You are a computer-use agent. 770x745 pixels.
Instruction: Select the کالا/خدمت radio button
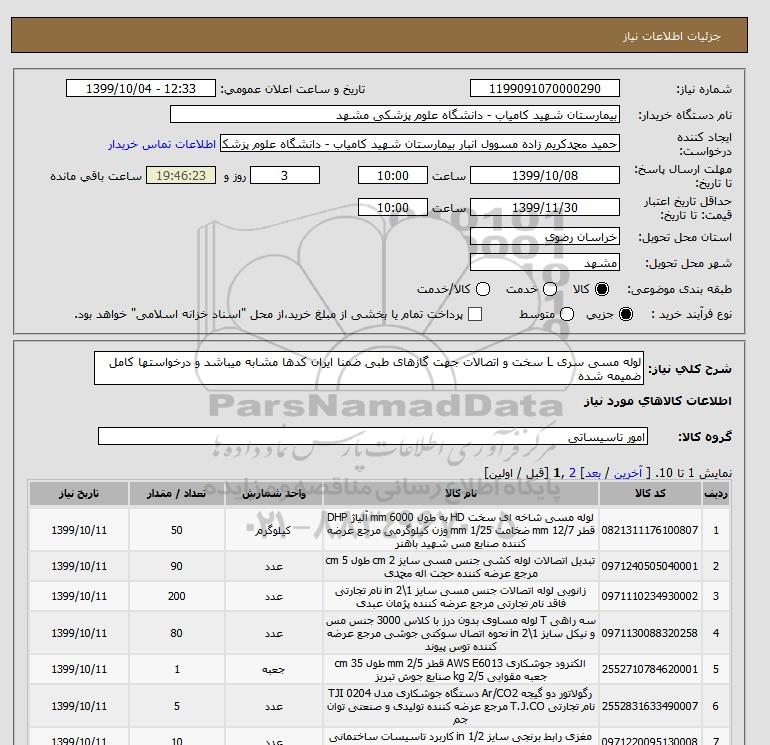483,289
